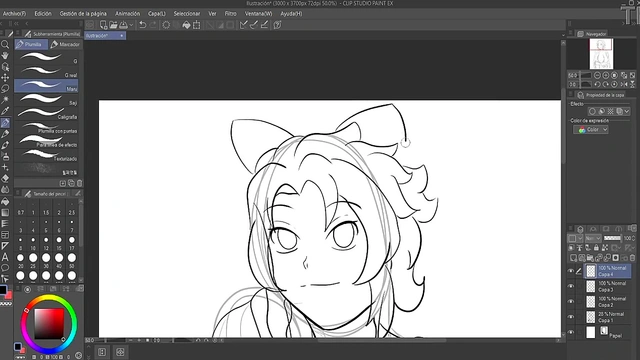
Task: Delete sub tool via trash icon
Action: point(80,183)
